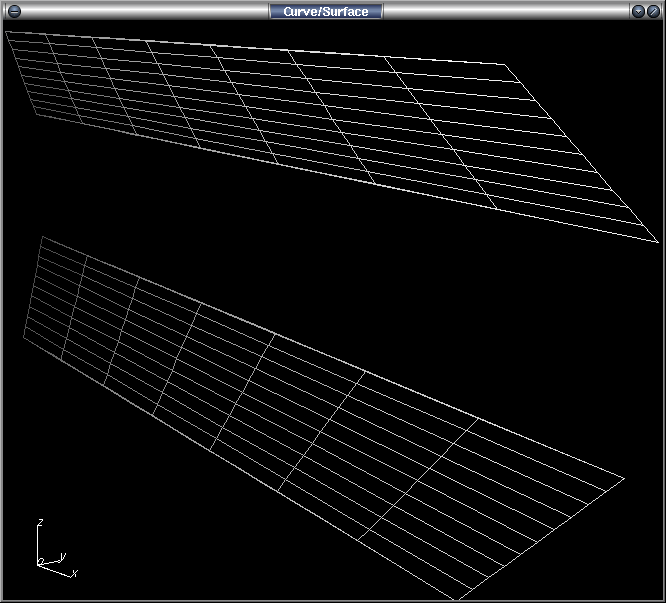
Task: Click the Curve/Surface window title
Action: click(326, 11)
